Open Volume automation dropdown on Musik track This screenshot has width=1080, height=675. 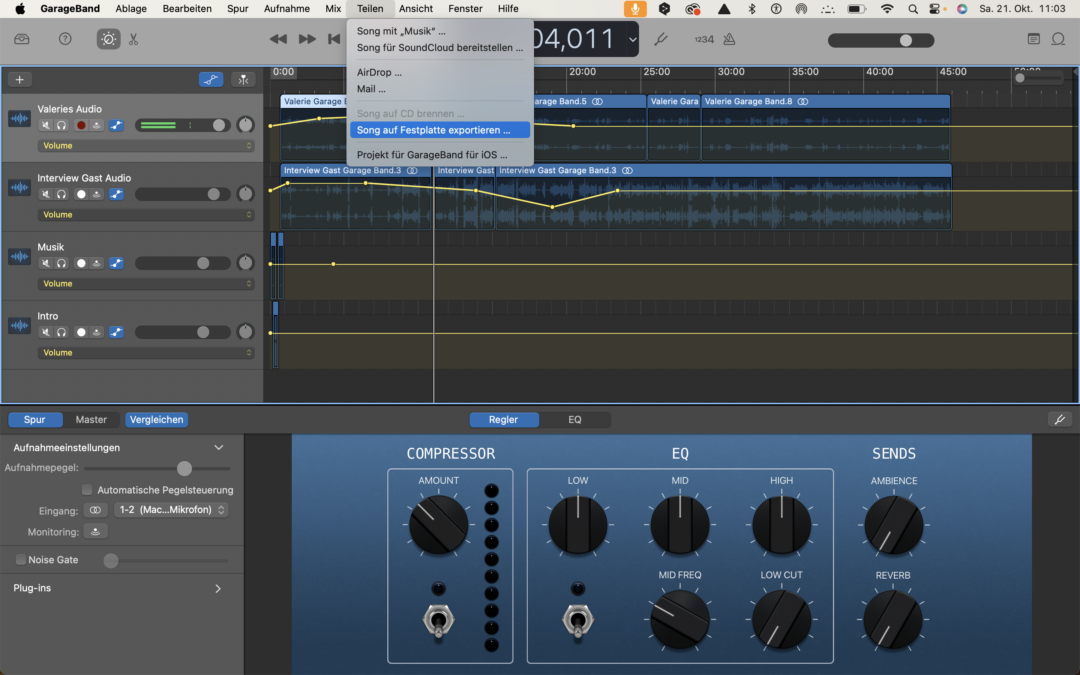(145, 284)
